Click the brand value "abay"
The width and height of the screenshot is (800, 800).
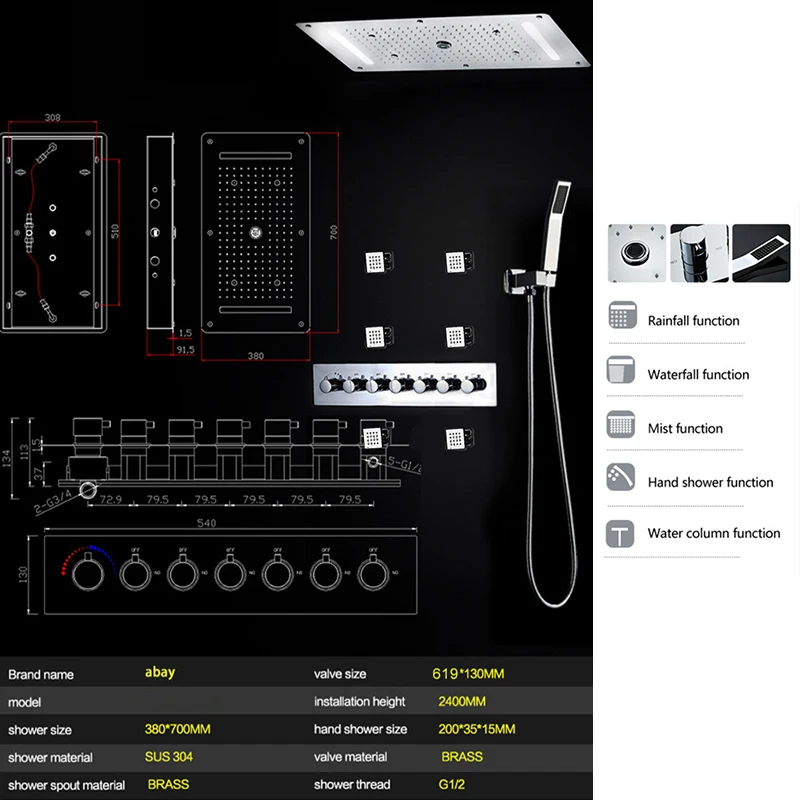[x=160, y=672]
